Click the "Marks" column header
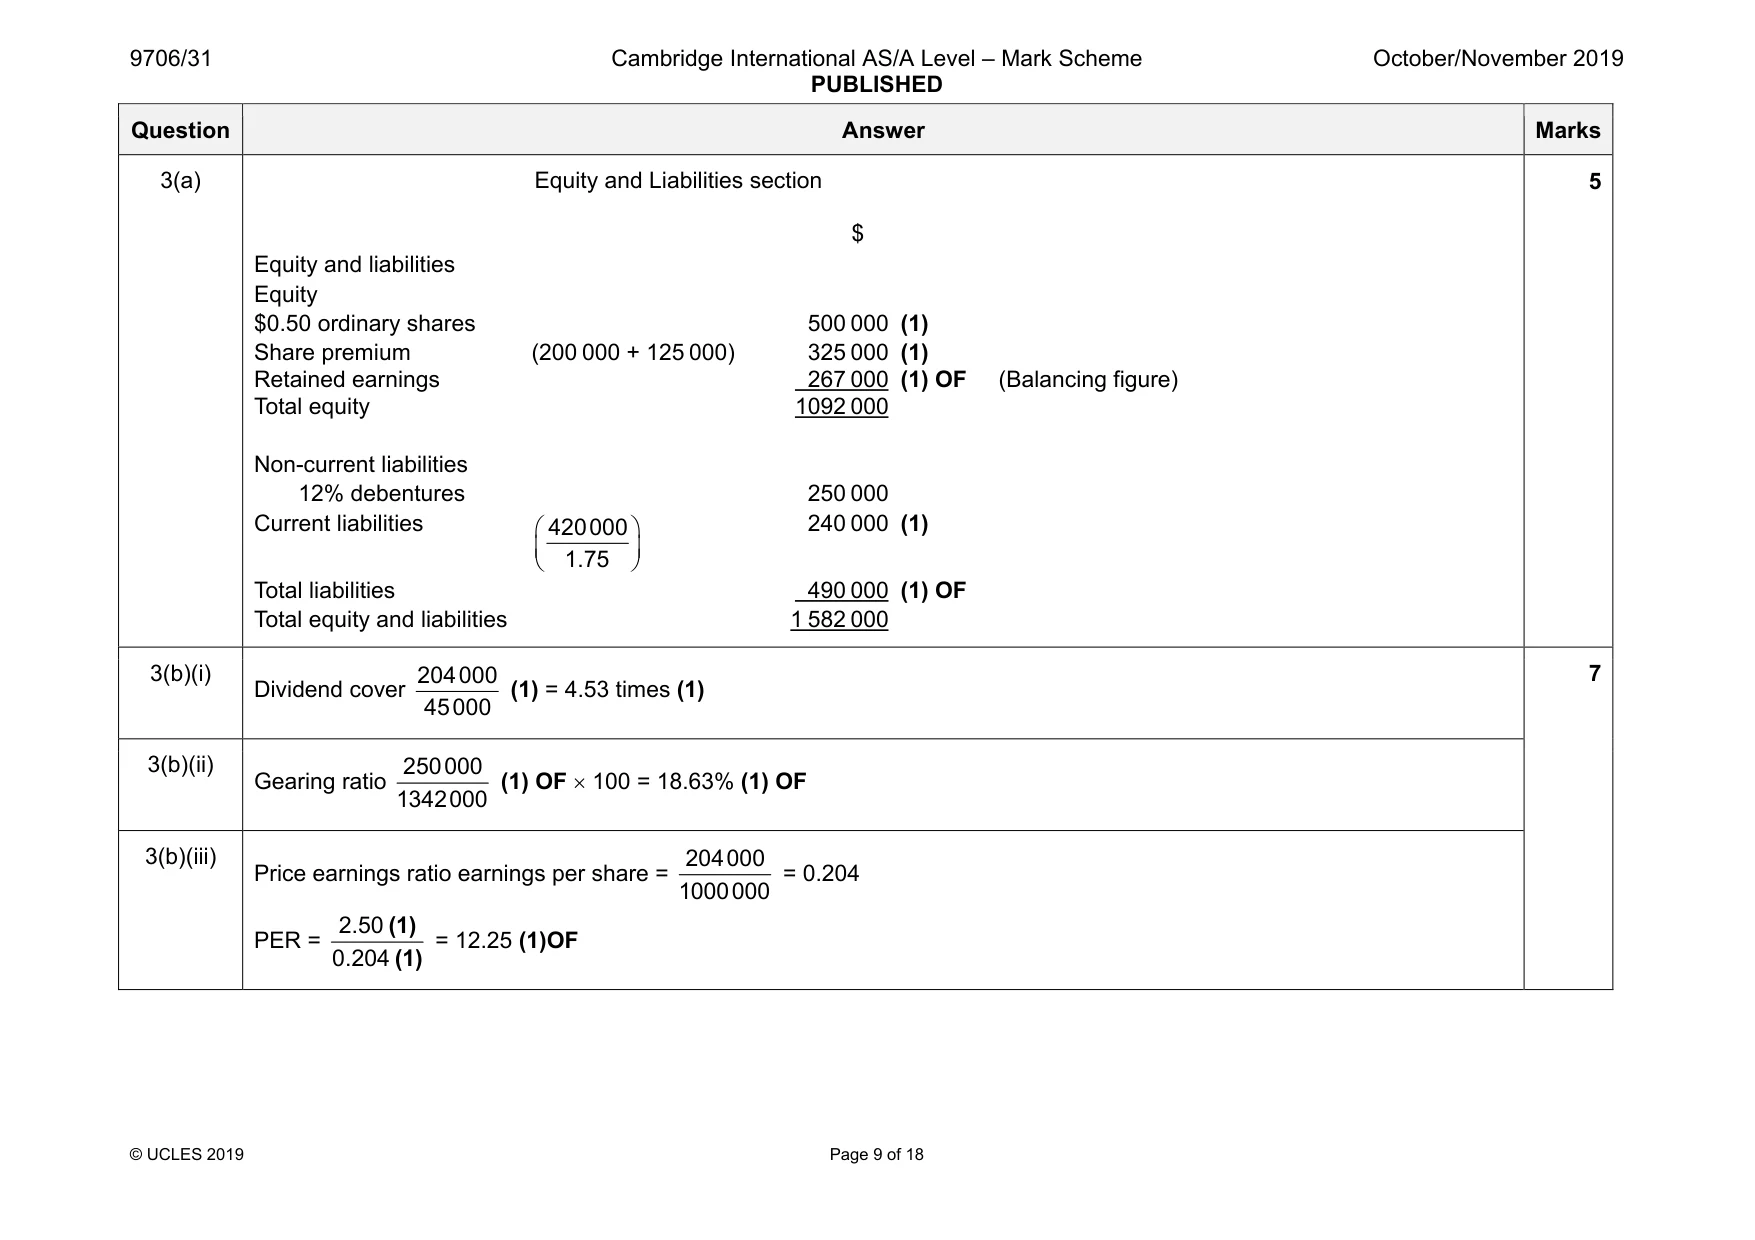This screenshot has width=1755, height=1240. (x=1568, y=130)
